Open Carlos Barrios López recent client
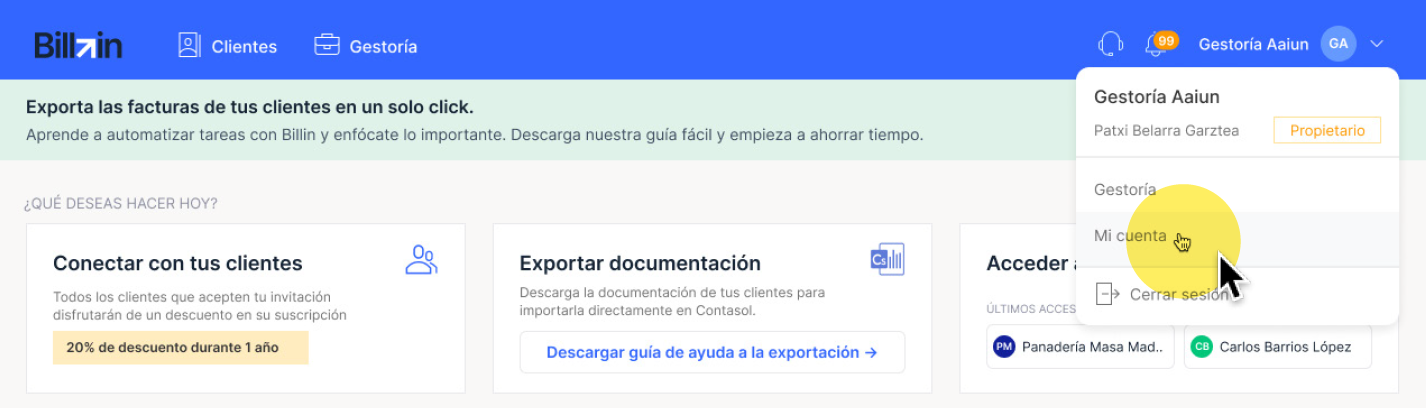The width and height of the screenshot is (1426, 408). (1277, 347)
